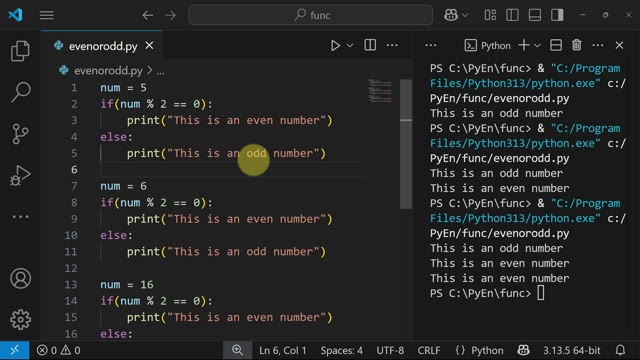Go back with the left arrow
Image resolution: width=640 pixels, height=360 pixels.
point(148,16)
